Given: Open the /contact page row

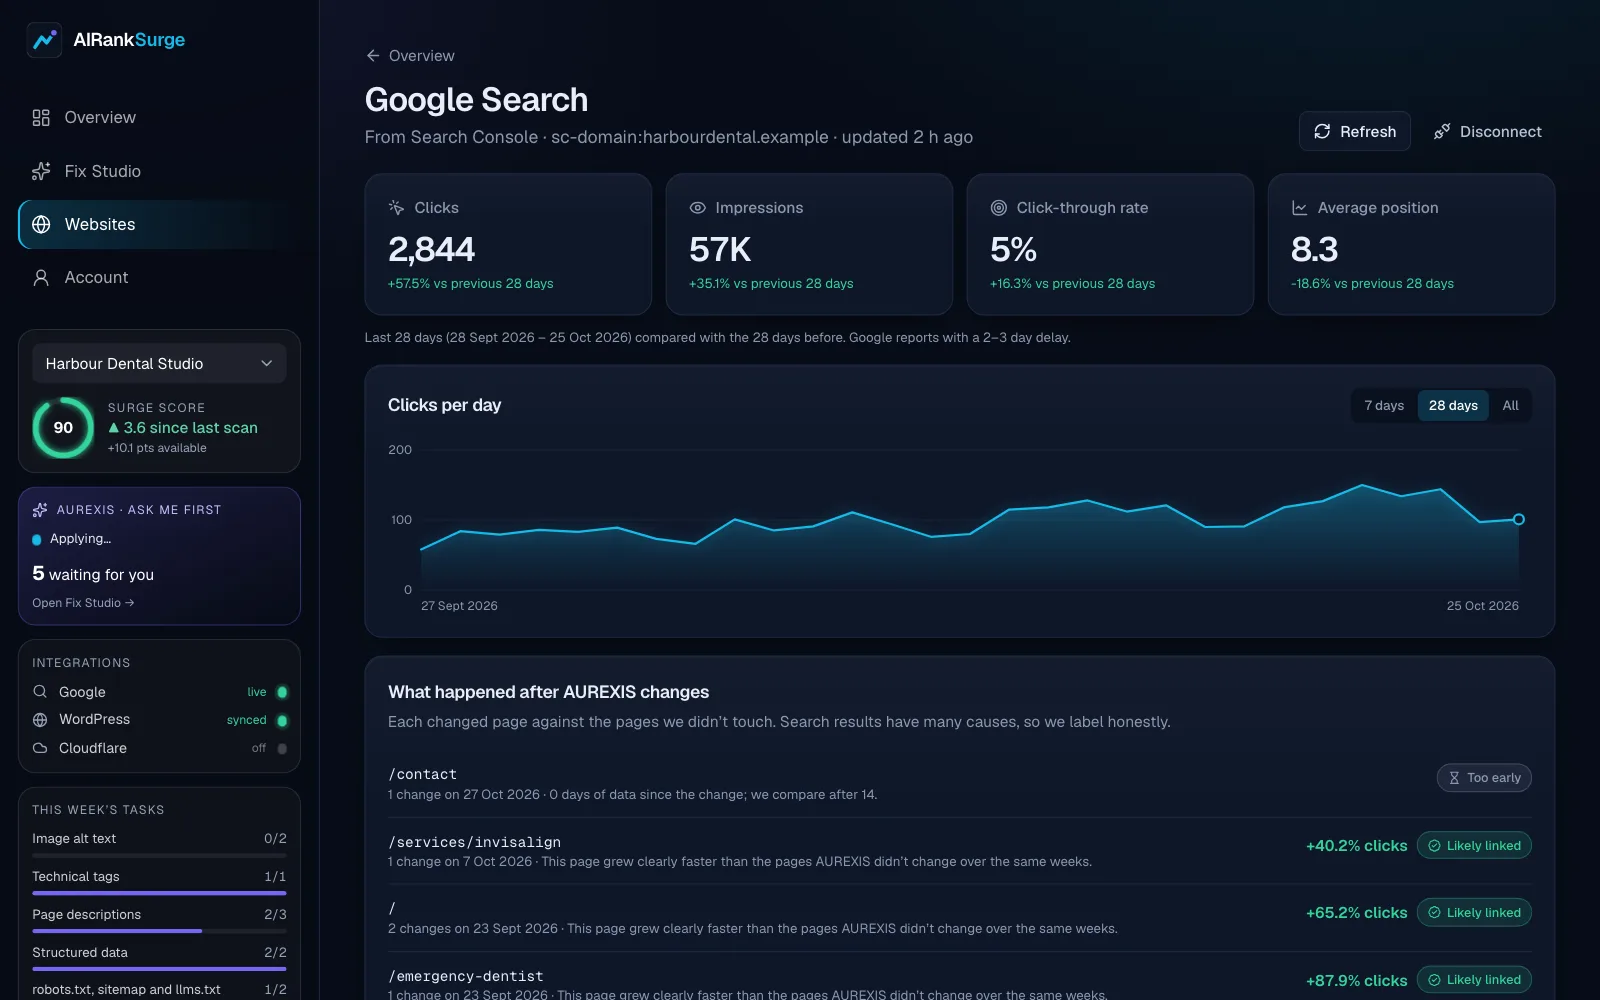Looking at the screenshot, I should click(x=959, y=784).
